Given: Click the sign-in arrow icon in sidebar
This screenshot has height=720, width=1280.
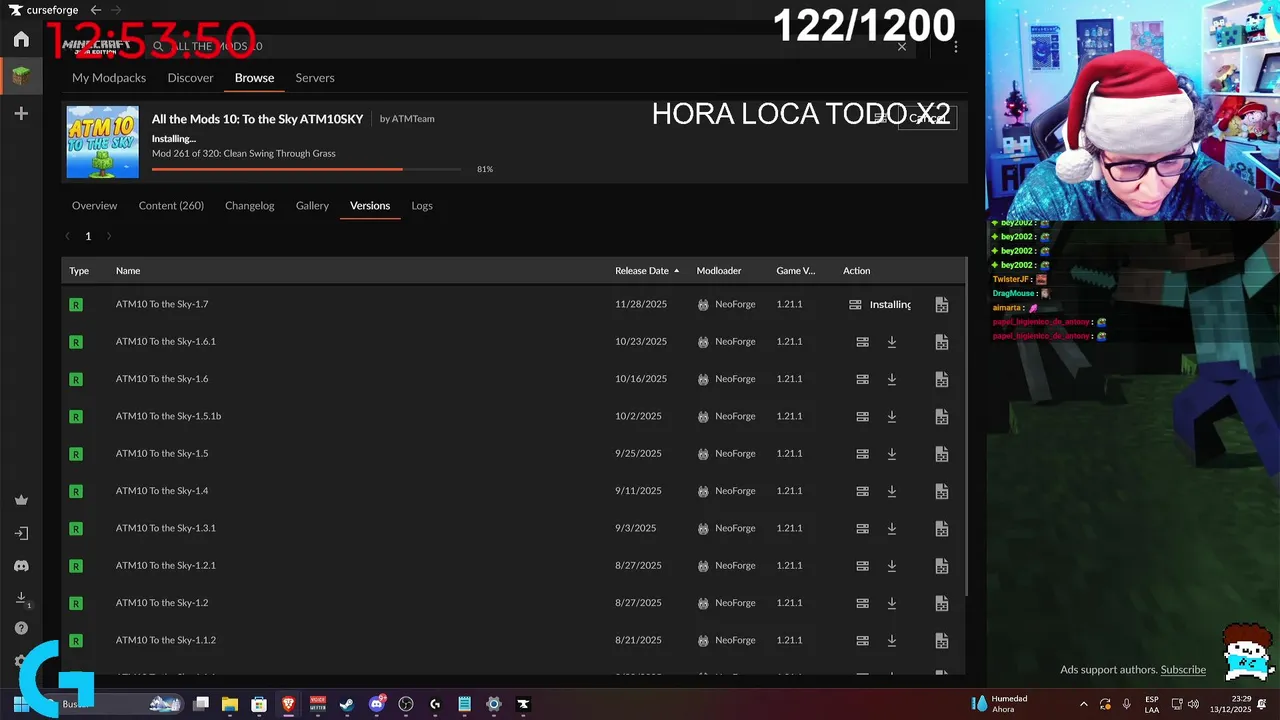Looking at the screenshot, I should coord(21,534).
